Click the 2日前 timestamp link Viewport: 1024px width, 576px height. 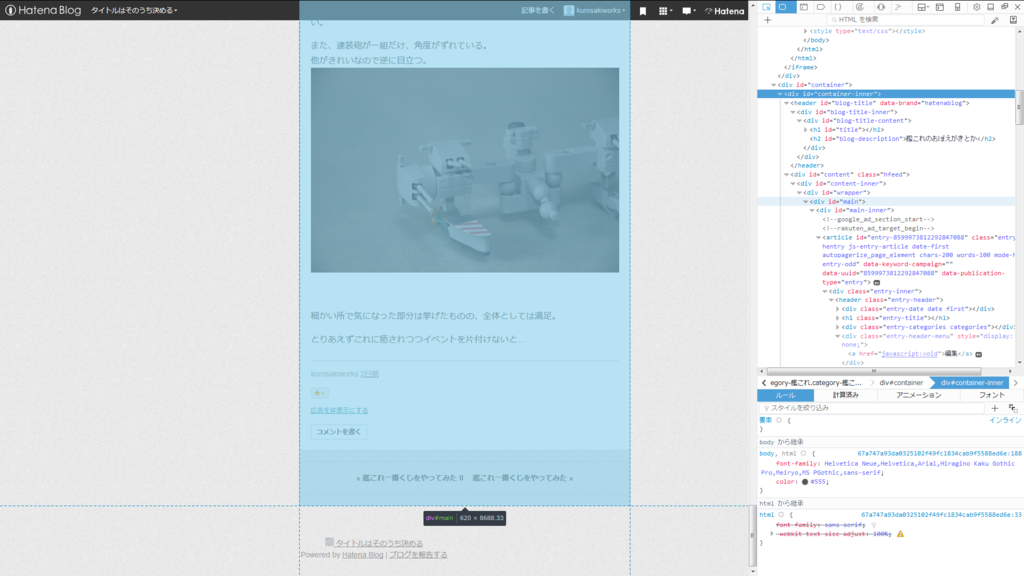(370, 374)
